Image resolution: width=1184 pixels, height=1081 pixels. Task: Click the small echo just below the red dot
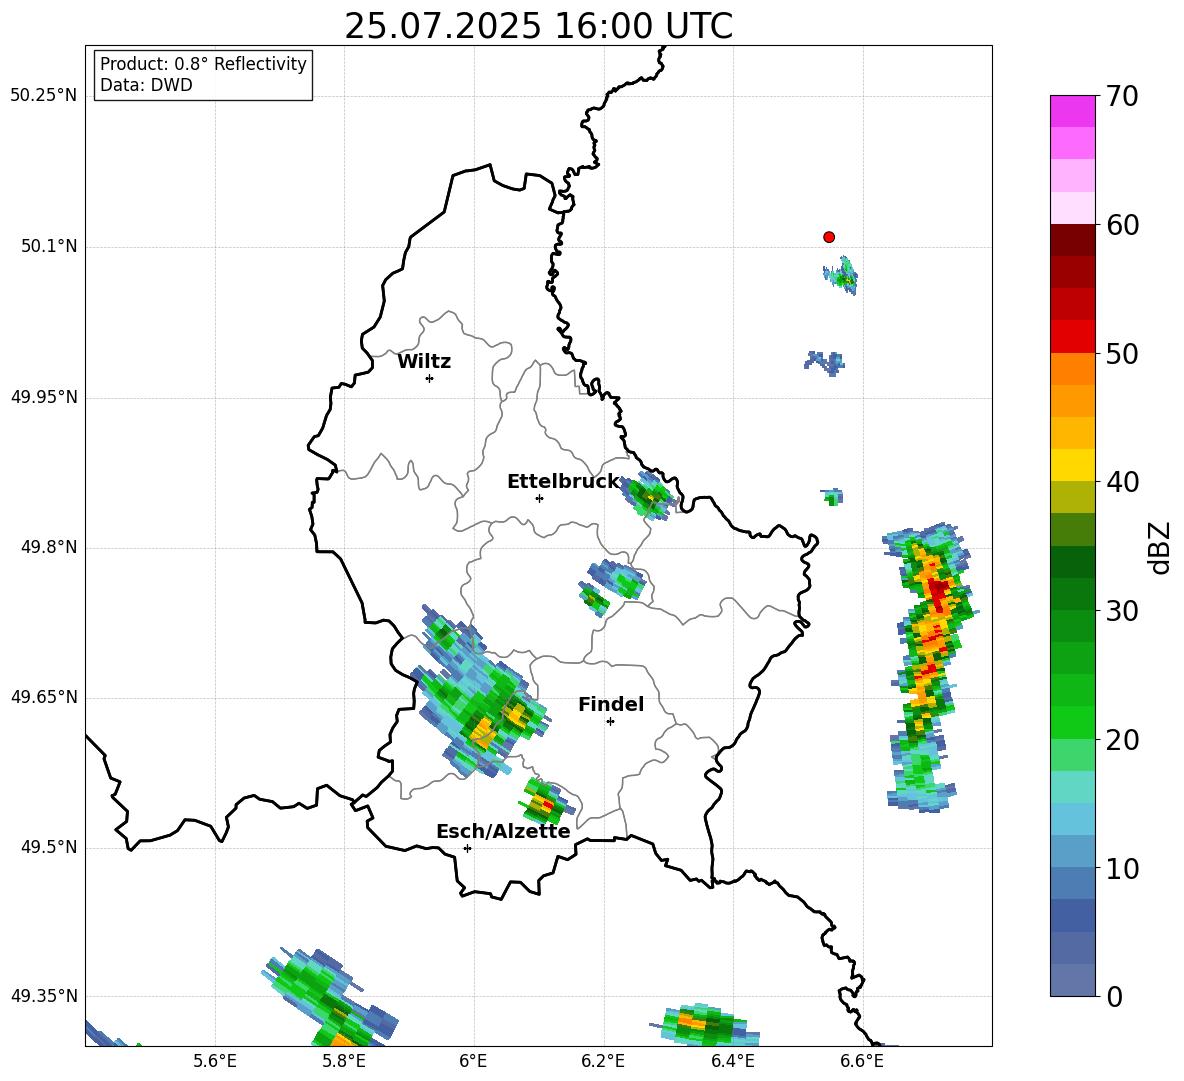[x=841, y=276]
